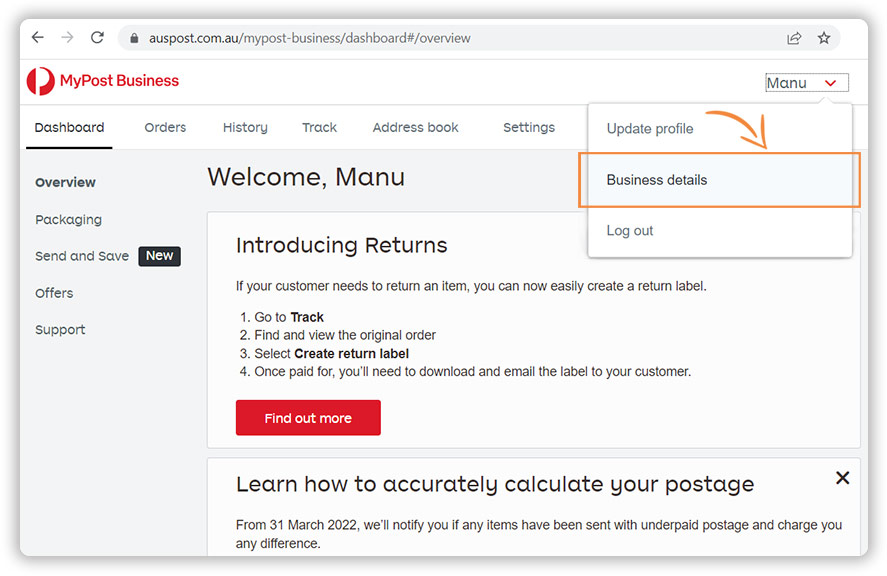
Task: Click the padlock site security icon
Action: [134, 38]
